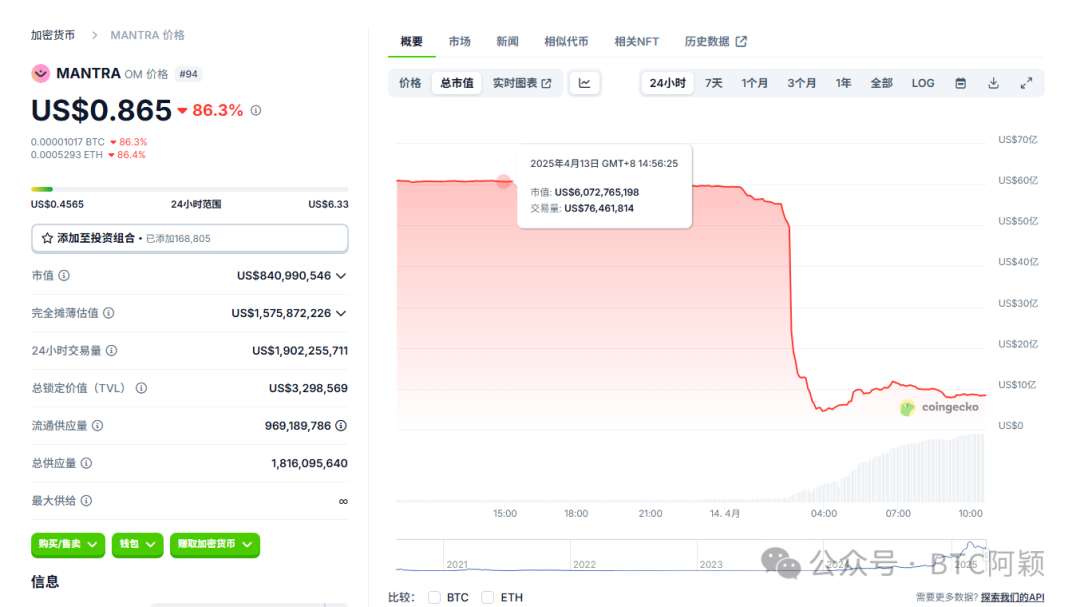Expand the 完全摊薄估值 US$1,575,872,226 chevron

click(x=341, y=313)
